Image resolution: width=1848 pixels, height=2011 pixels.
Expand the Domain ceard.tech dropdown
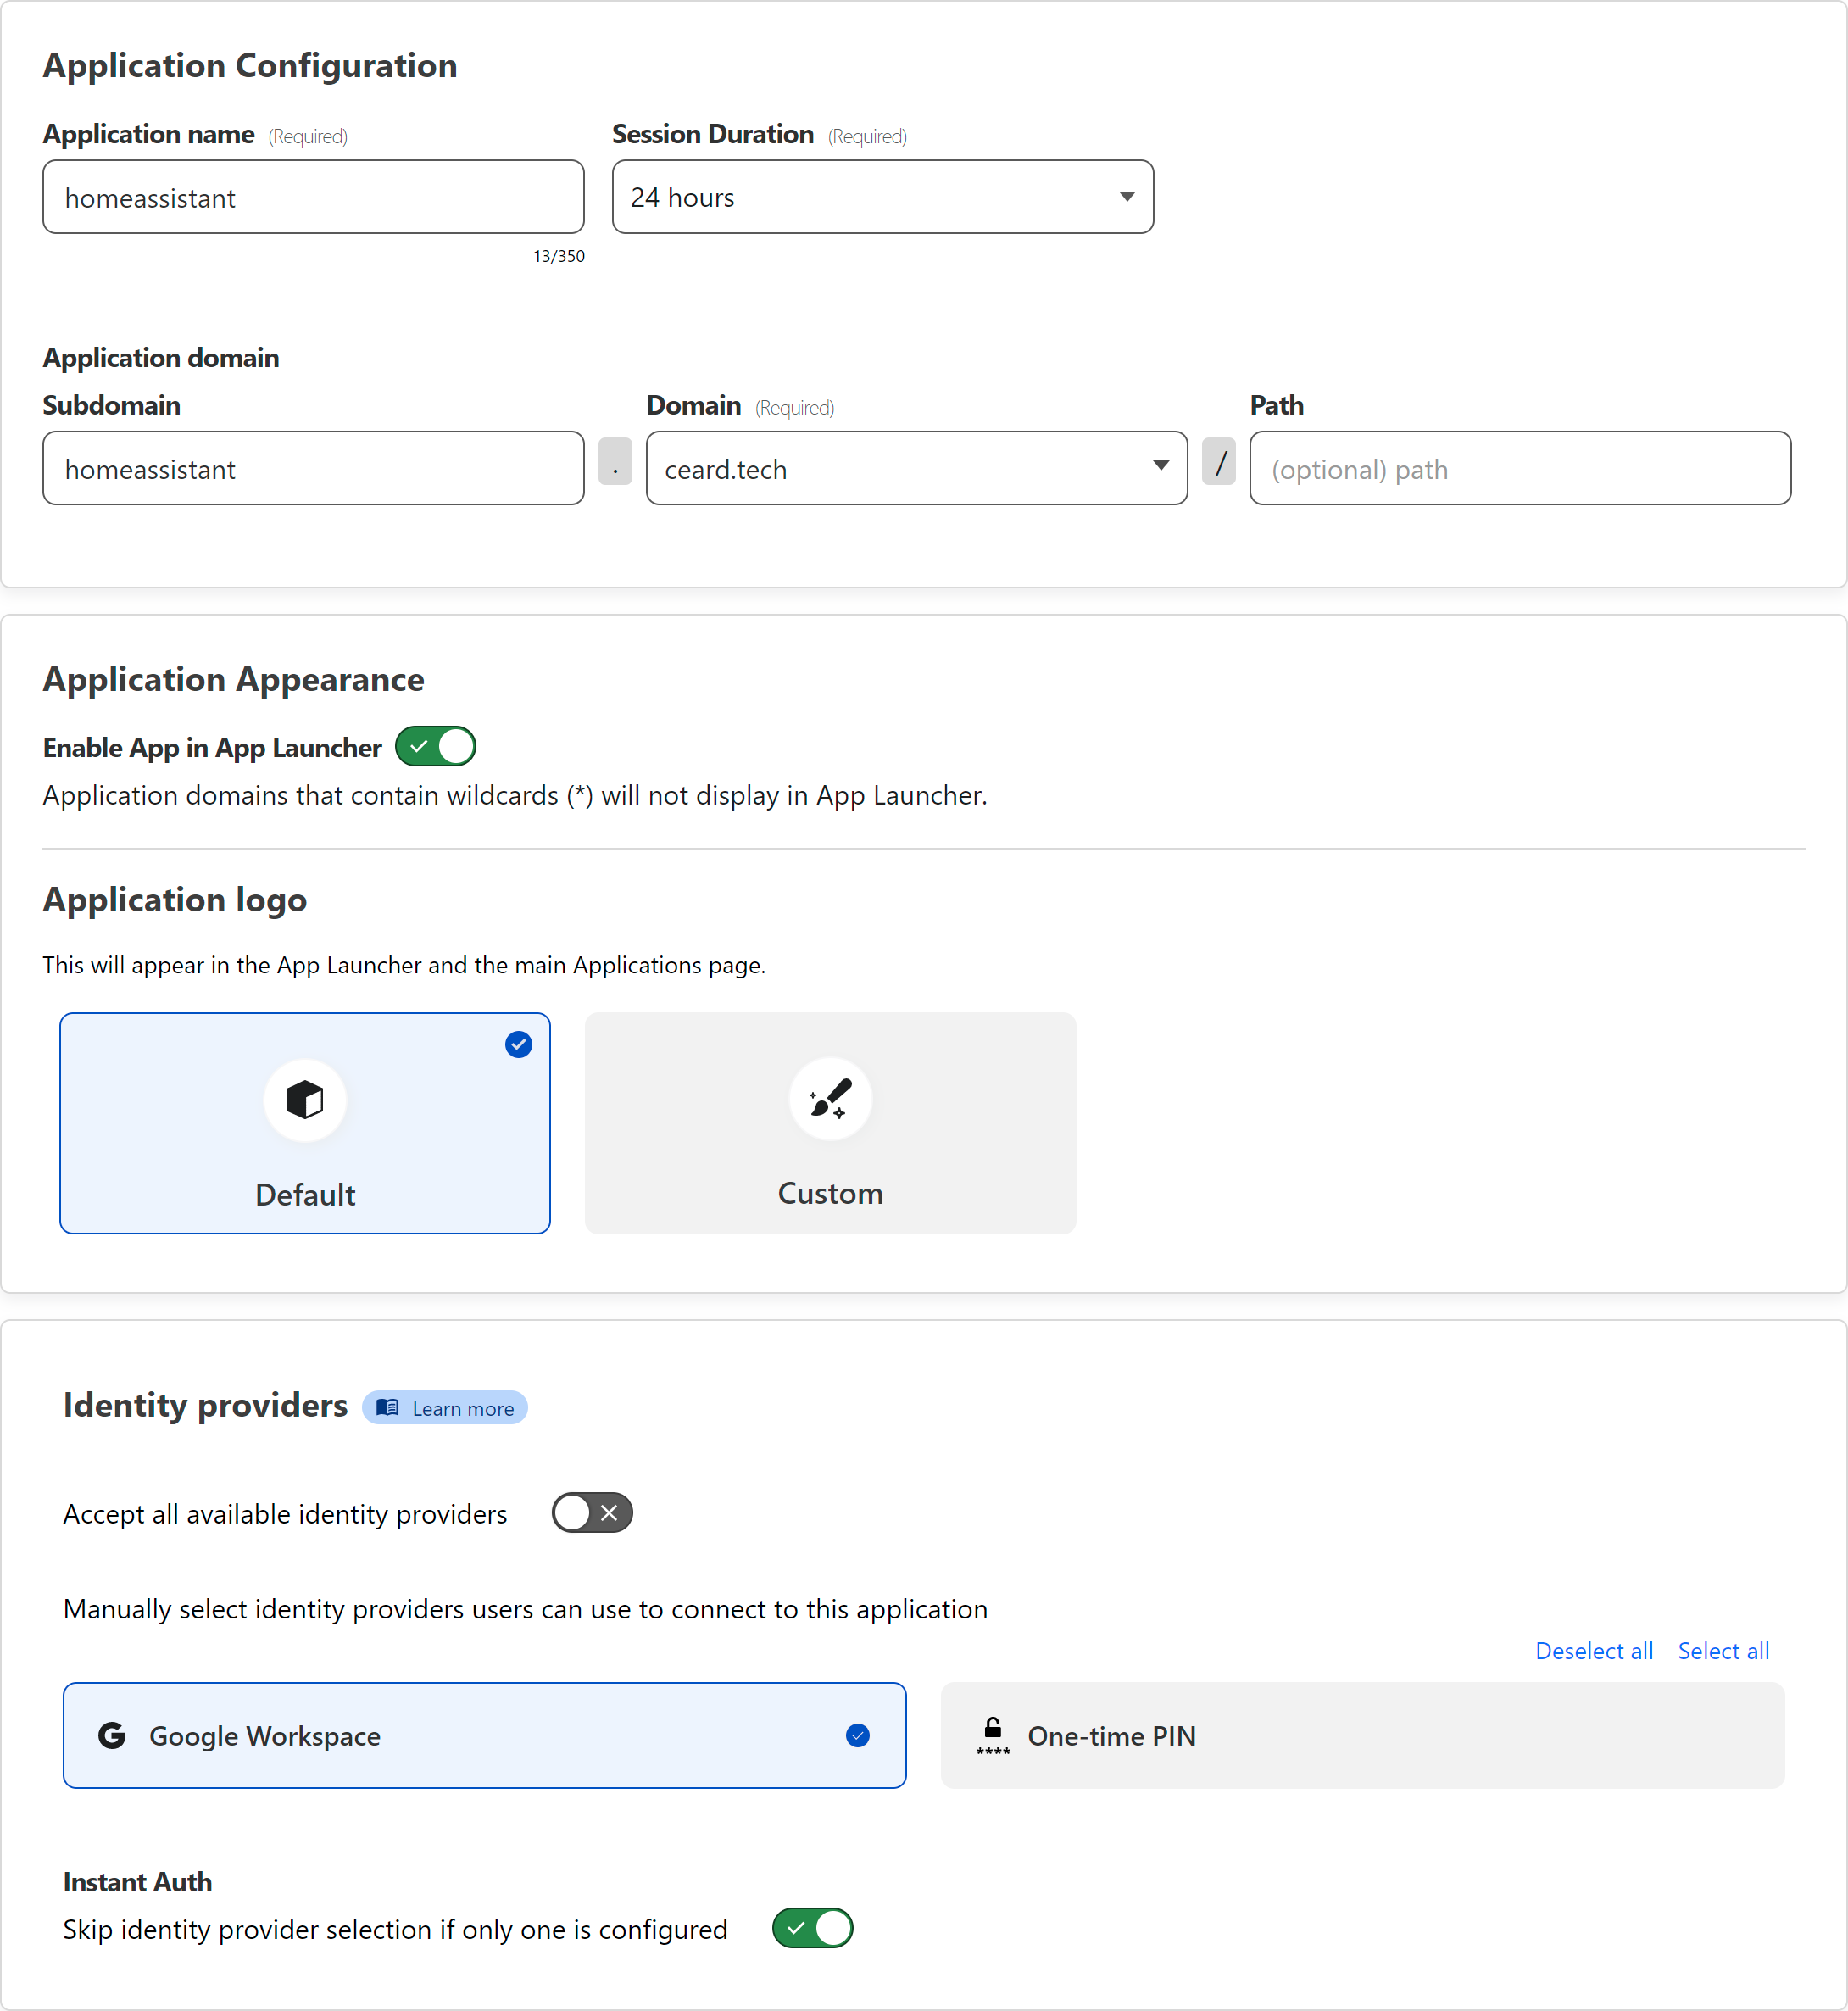pos(915,468)
